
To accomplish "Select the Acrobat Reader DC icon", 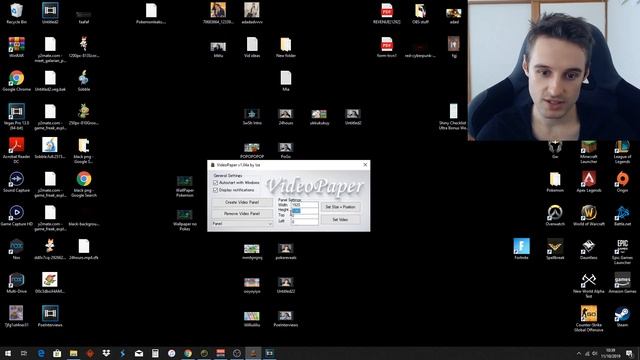I will click(16, 150).
